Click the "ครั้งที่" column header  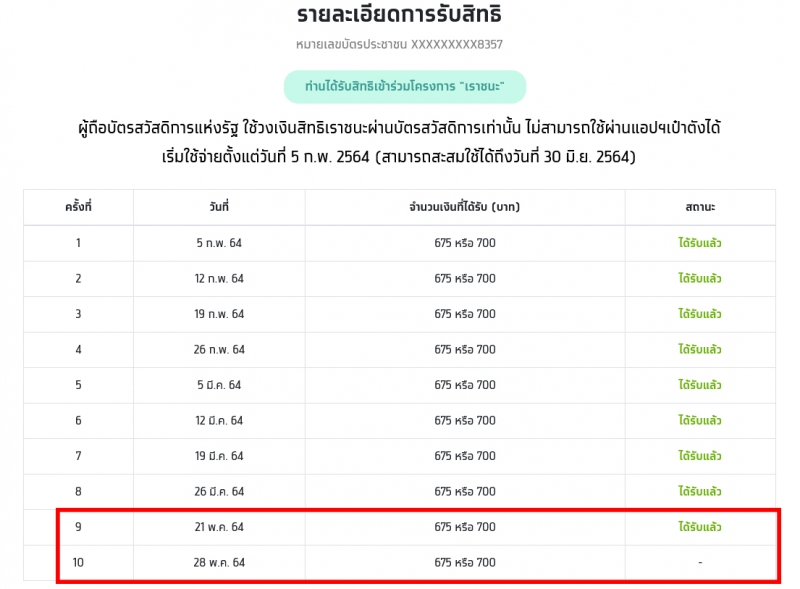click(78, 207)
